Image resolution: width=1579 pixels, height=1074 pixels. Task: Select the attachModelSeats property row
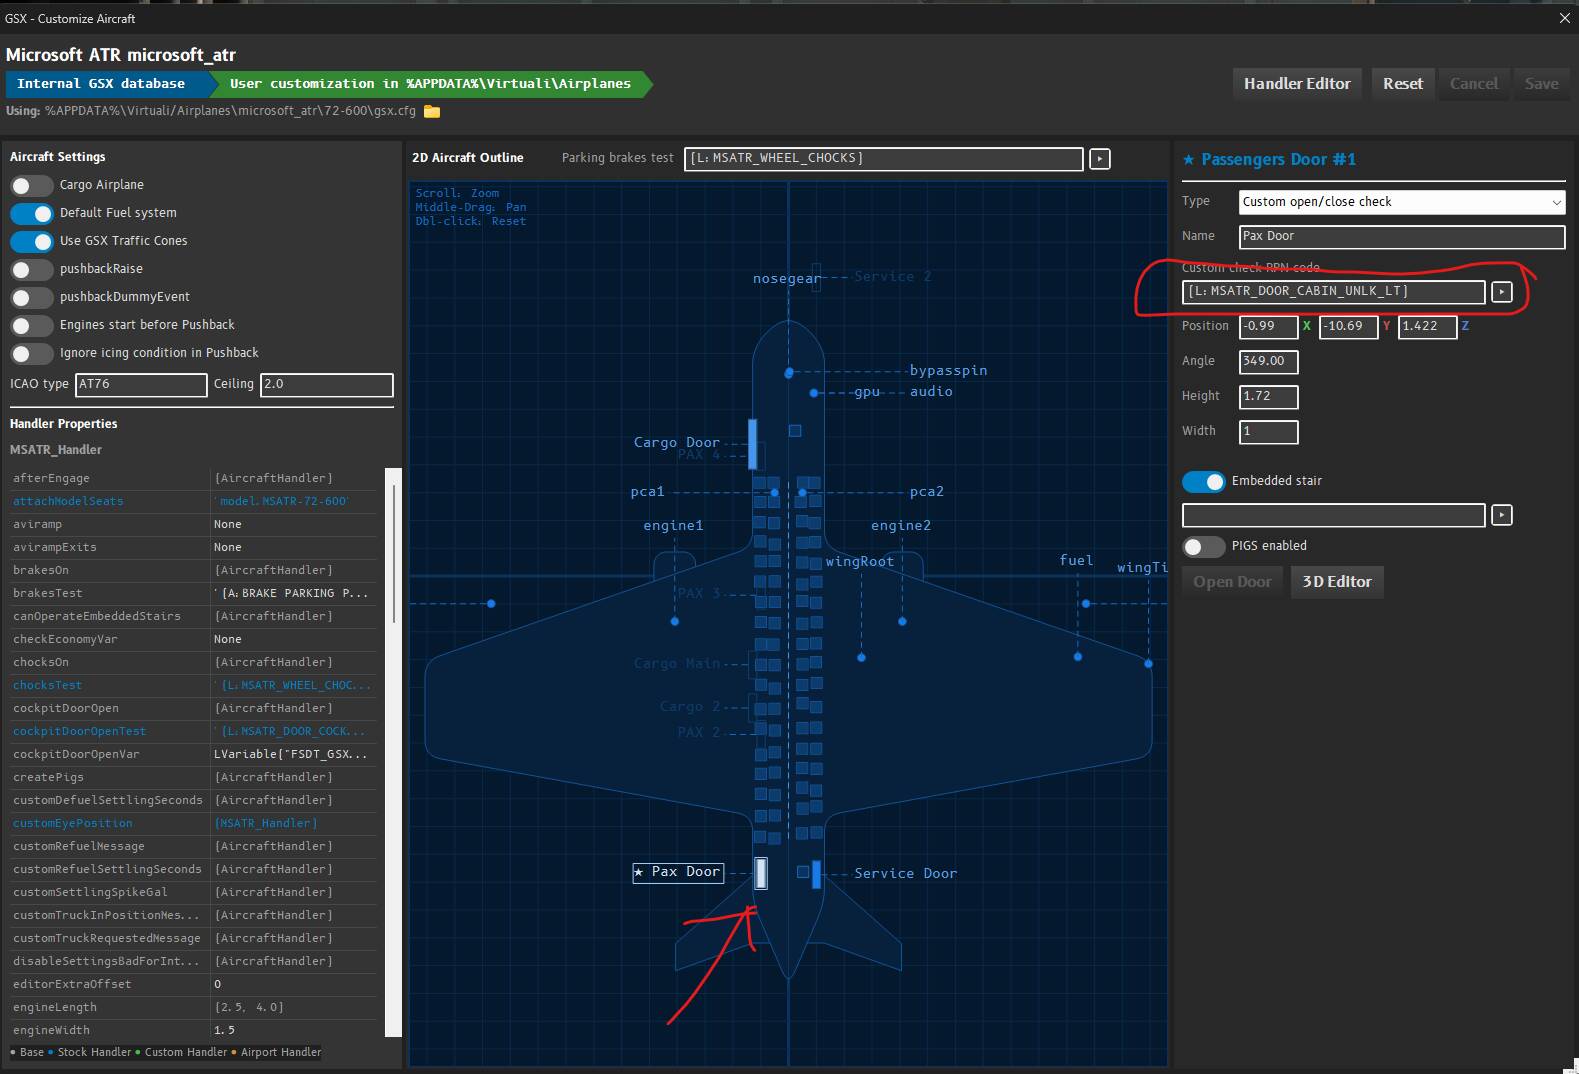coord(193,502)
